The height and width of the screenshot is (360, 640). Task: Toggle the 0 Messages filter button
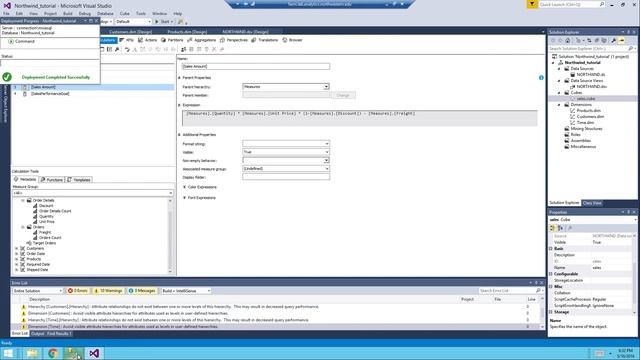tap(142, 291)
